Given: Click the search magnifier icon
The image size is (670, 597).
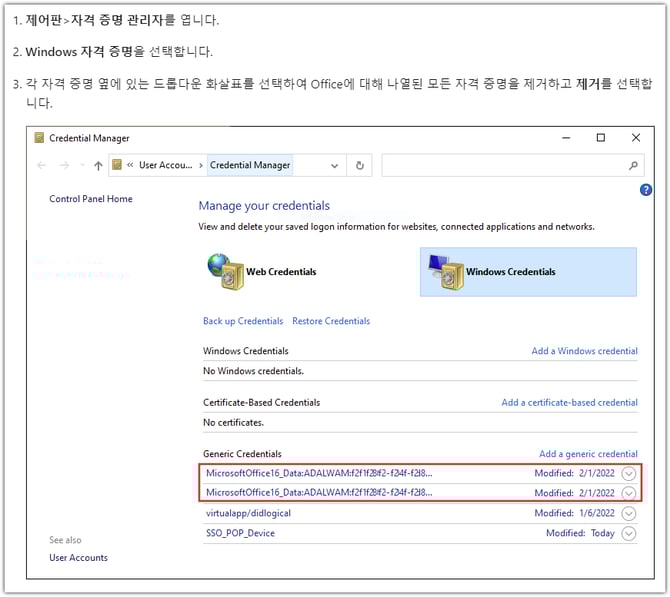Looking at the screenshot, I should point(633,166).
